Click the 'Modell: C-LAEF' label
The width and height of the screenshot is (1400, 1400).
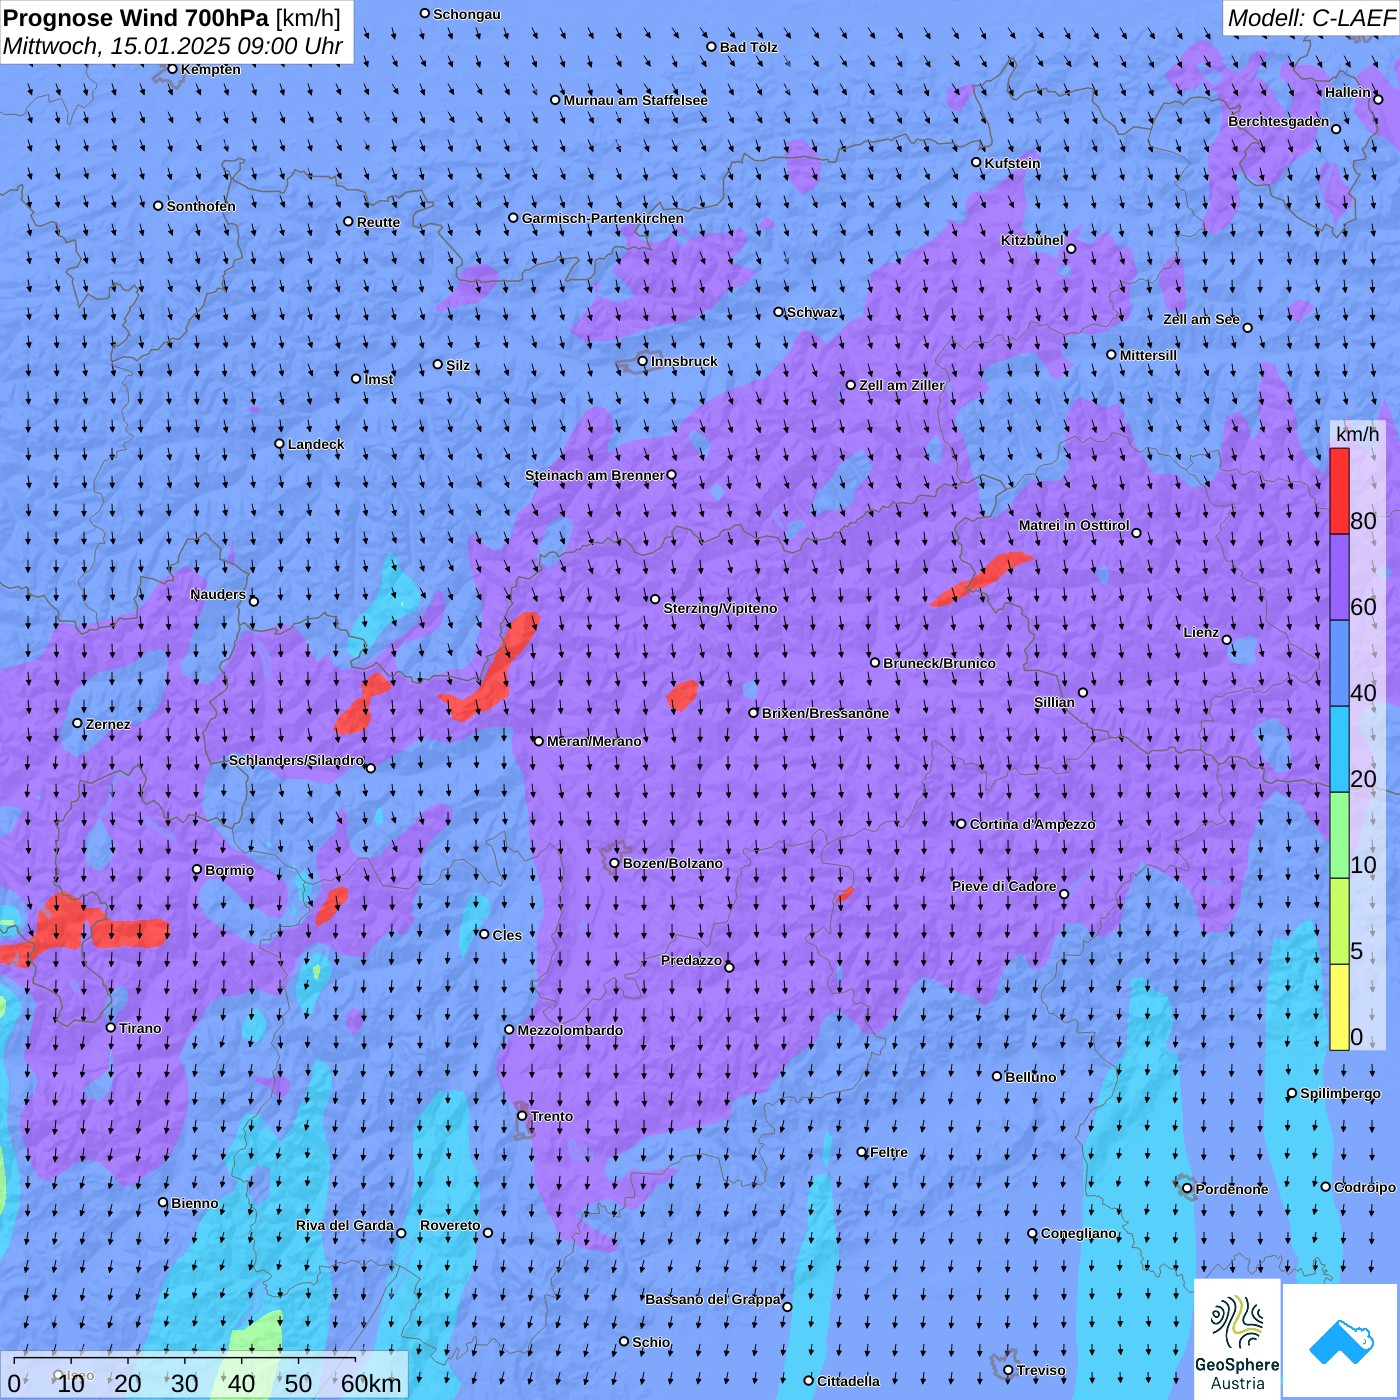pyautogui.click(x=1311, y=18)
